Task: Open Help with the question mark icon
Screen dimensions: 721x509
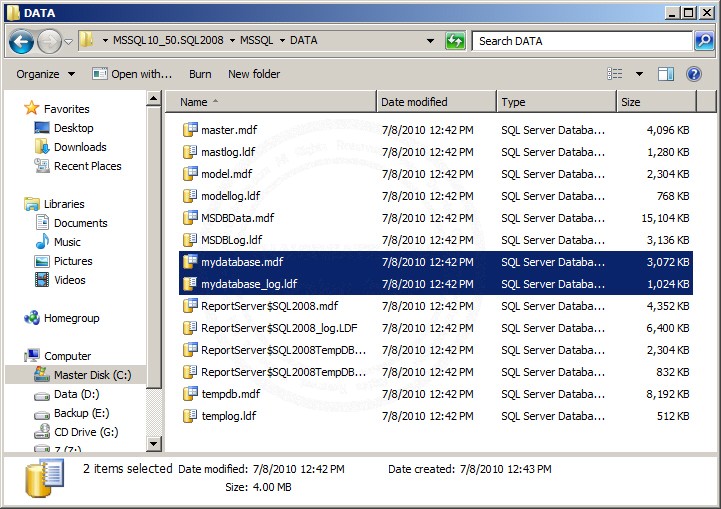Action: tap(694, 74)
